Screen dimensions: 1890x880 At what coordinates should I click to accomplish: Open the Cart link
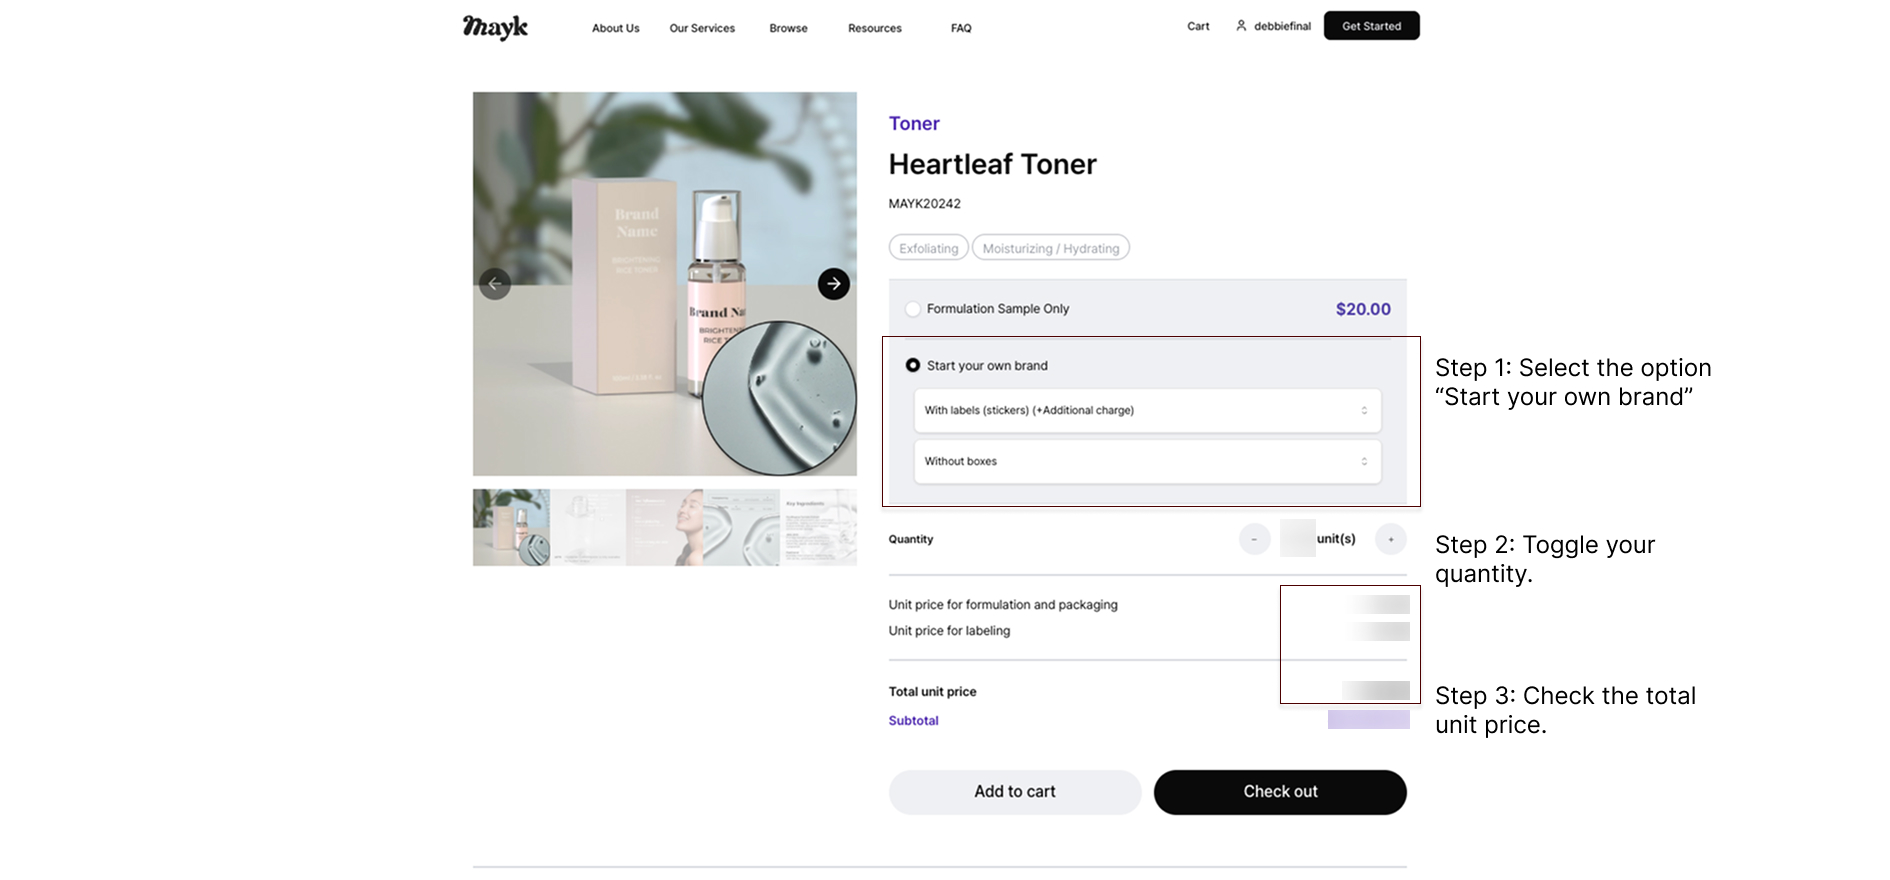point(1198,26)
